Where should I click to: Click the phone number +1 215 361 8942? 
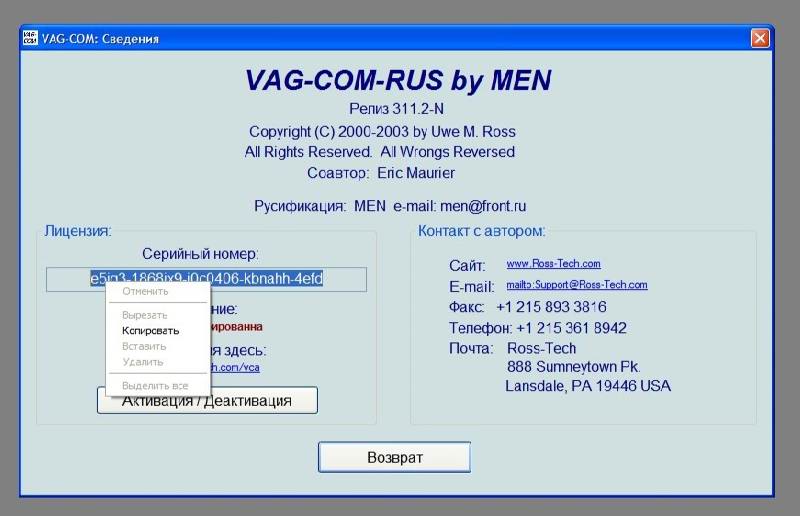[571, 328]
